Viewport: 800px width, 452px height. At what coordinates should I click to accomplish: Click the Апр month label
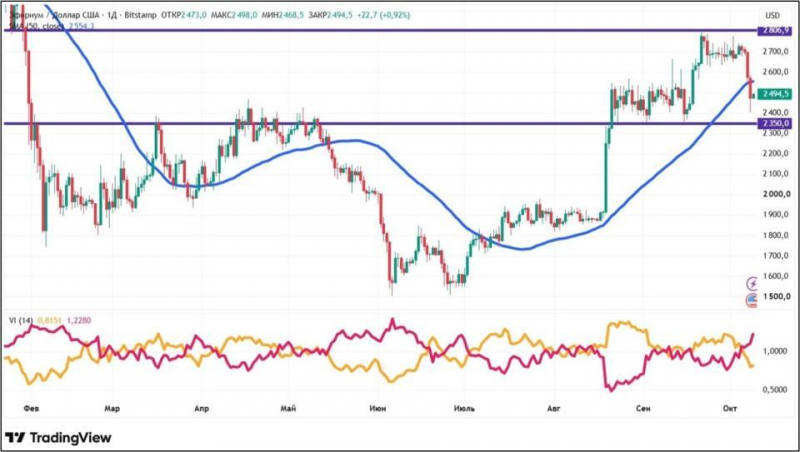tap(202, 408)
